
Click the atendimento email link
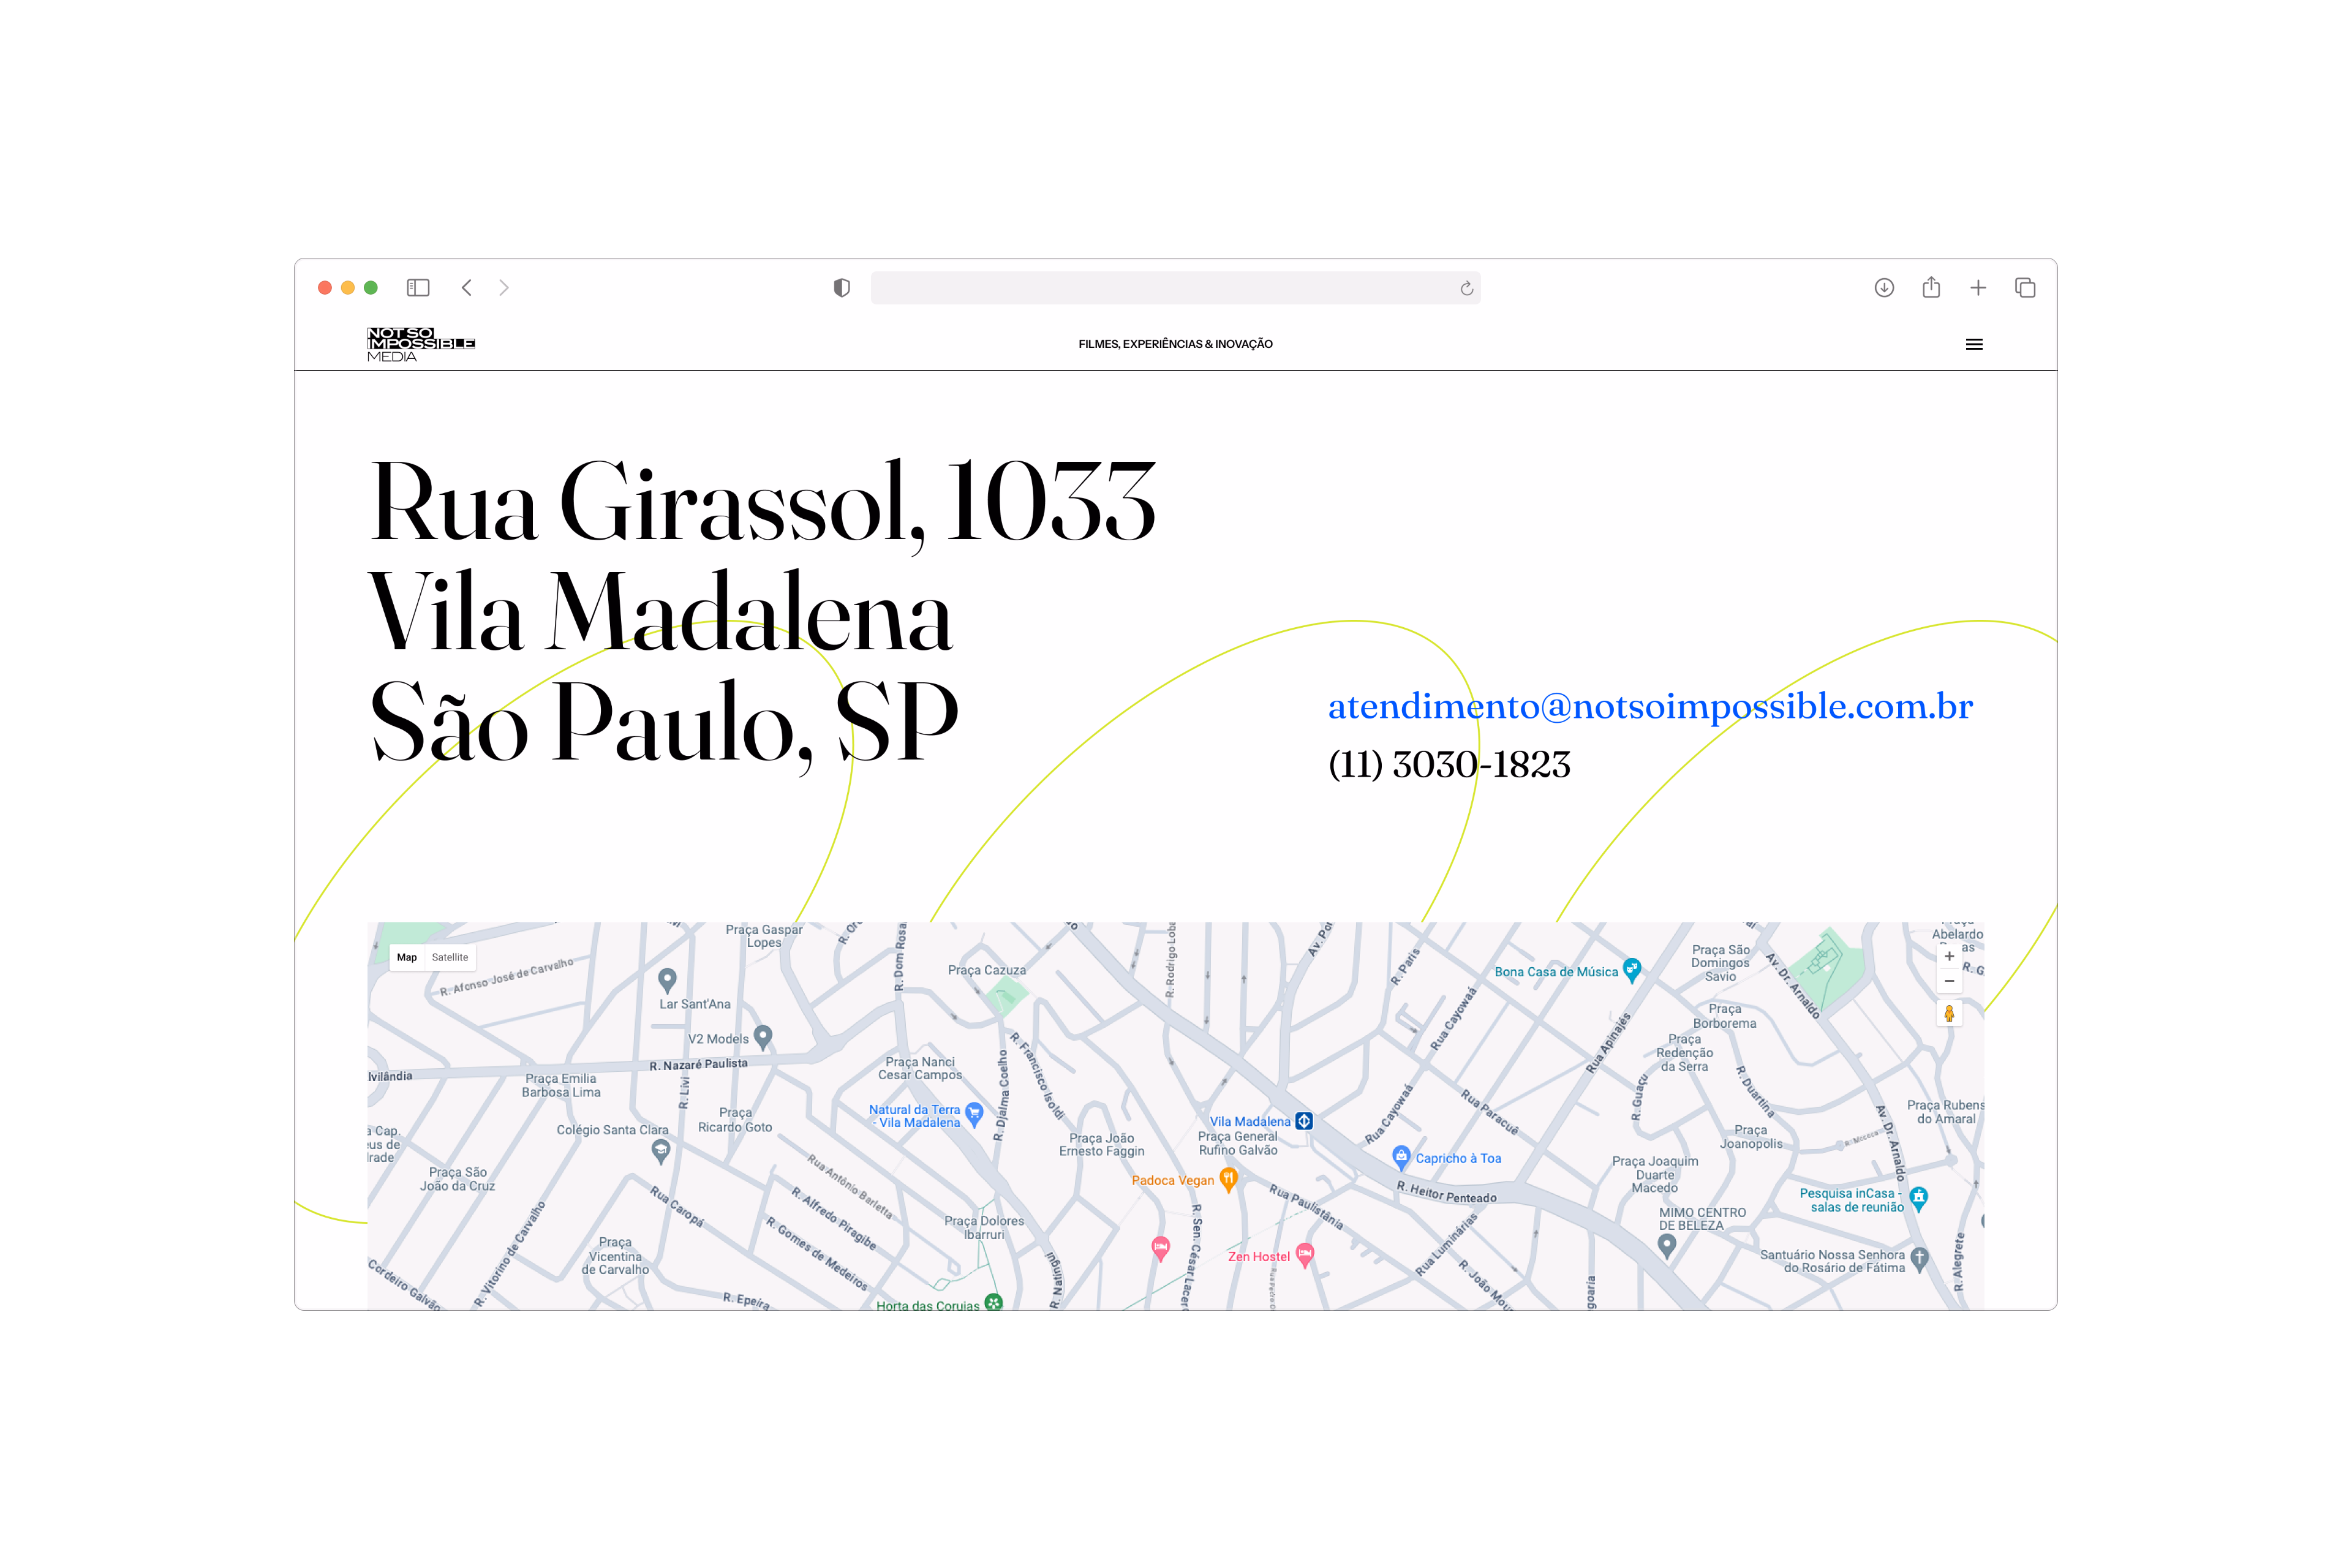tap(1650, 706)
